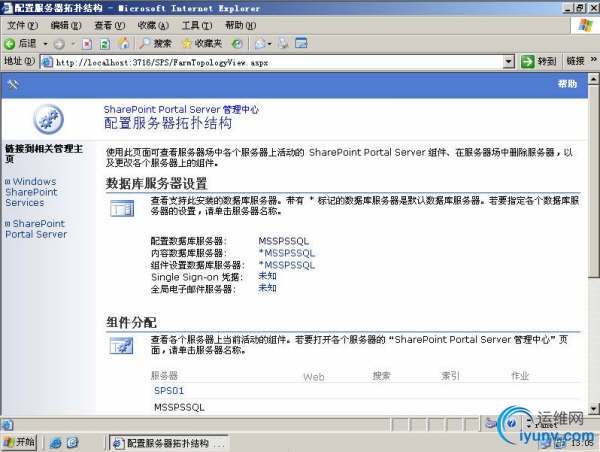Click Internet Explorer quick launch icon

coord(55,443)
